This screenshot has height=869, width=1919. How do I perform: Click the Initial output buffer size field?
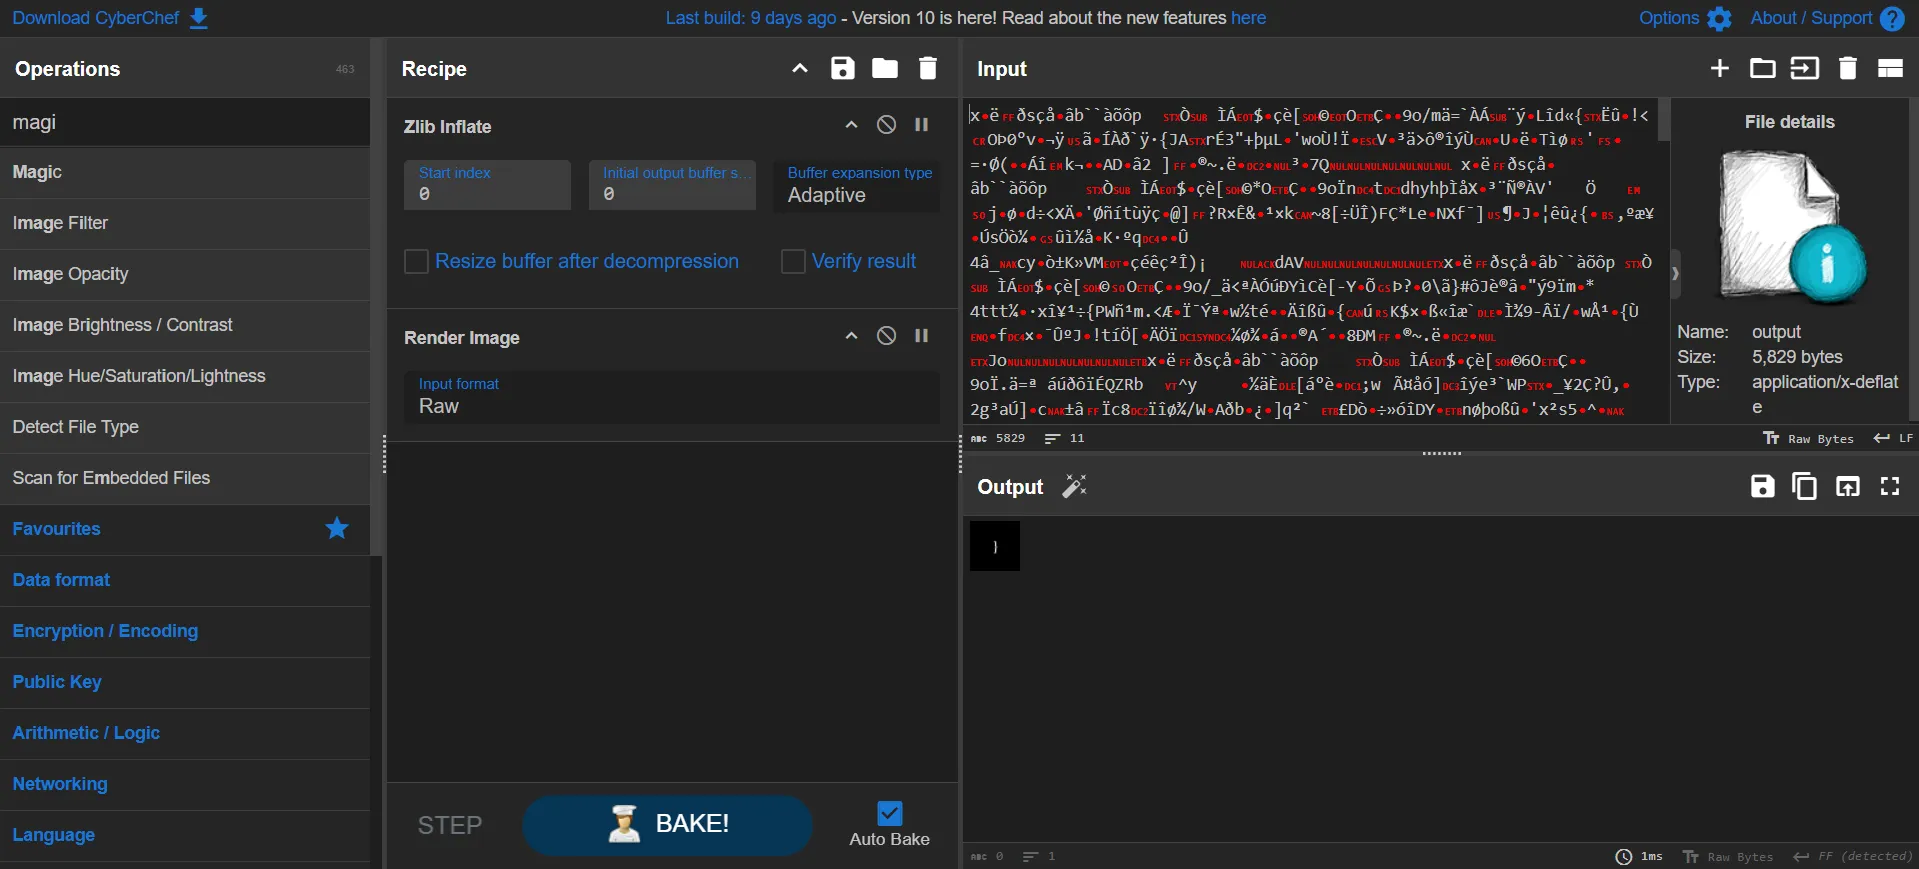[x=672, y=186]
